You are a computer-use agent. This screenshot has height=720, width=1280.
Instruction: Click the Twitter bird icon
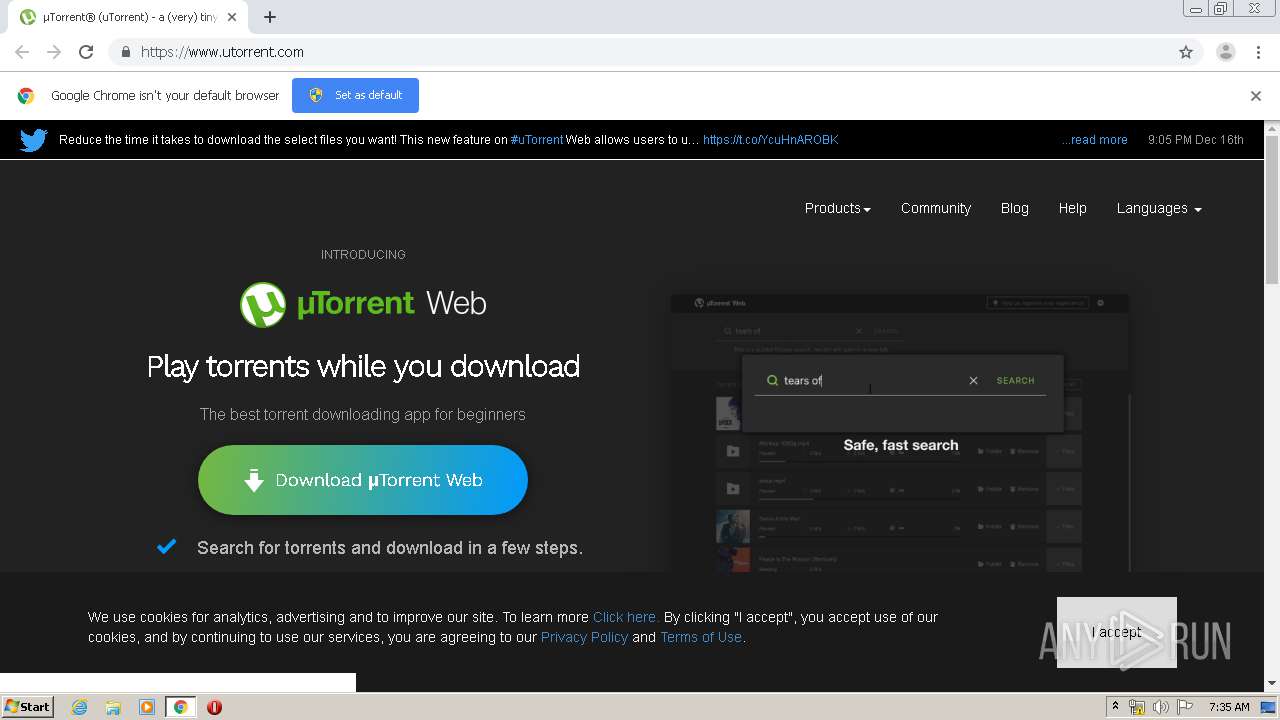pos(33,140)
